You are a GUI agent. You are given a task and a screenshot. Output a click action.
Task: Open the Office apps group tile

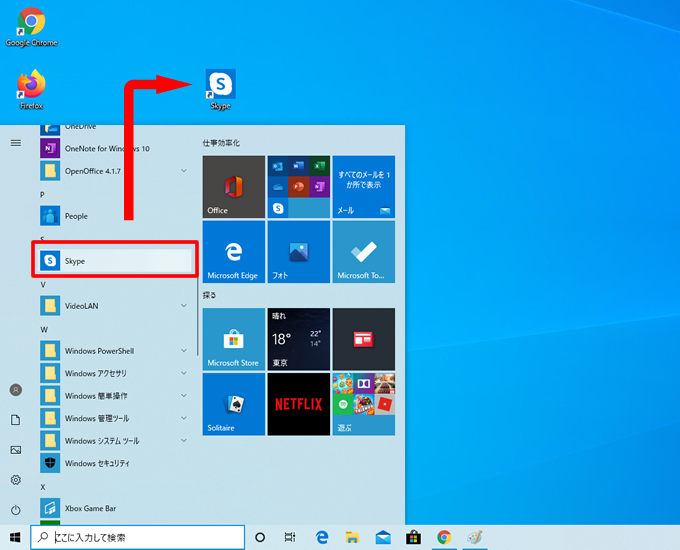[x=299, y=187]
